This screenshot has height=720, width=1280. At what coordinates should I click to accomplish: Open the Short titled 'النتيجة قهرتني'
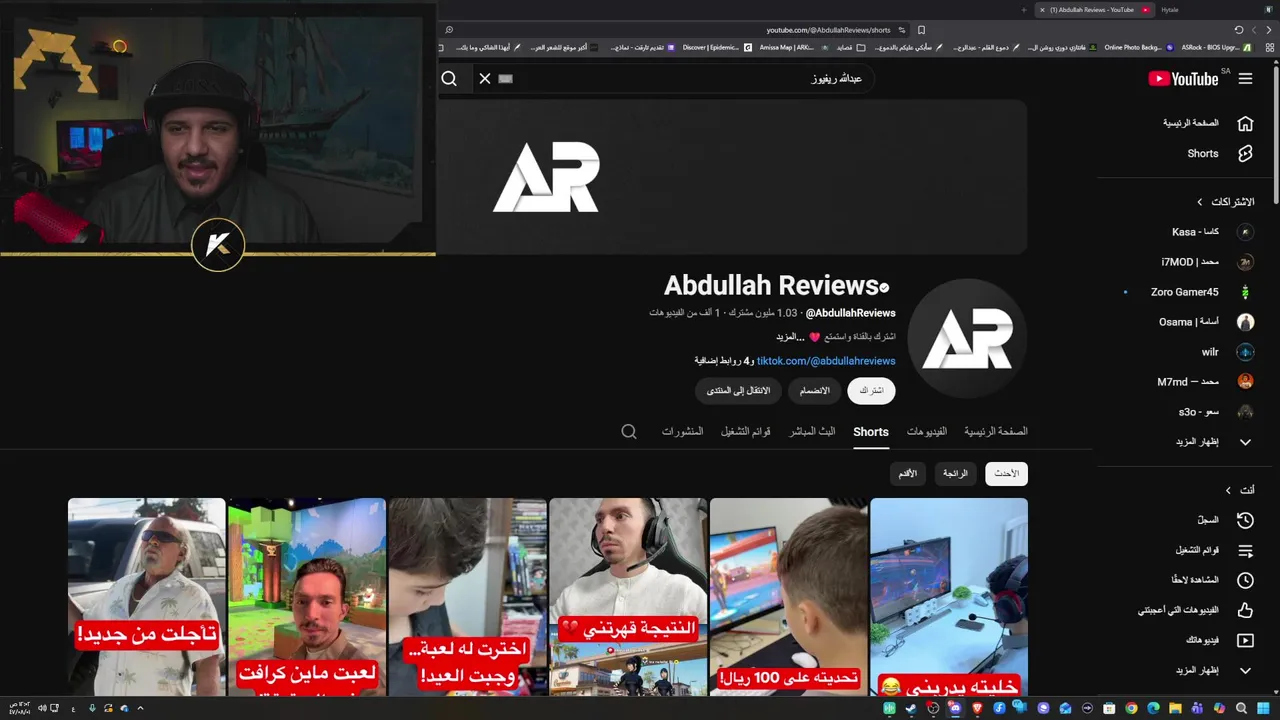628,596
